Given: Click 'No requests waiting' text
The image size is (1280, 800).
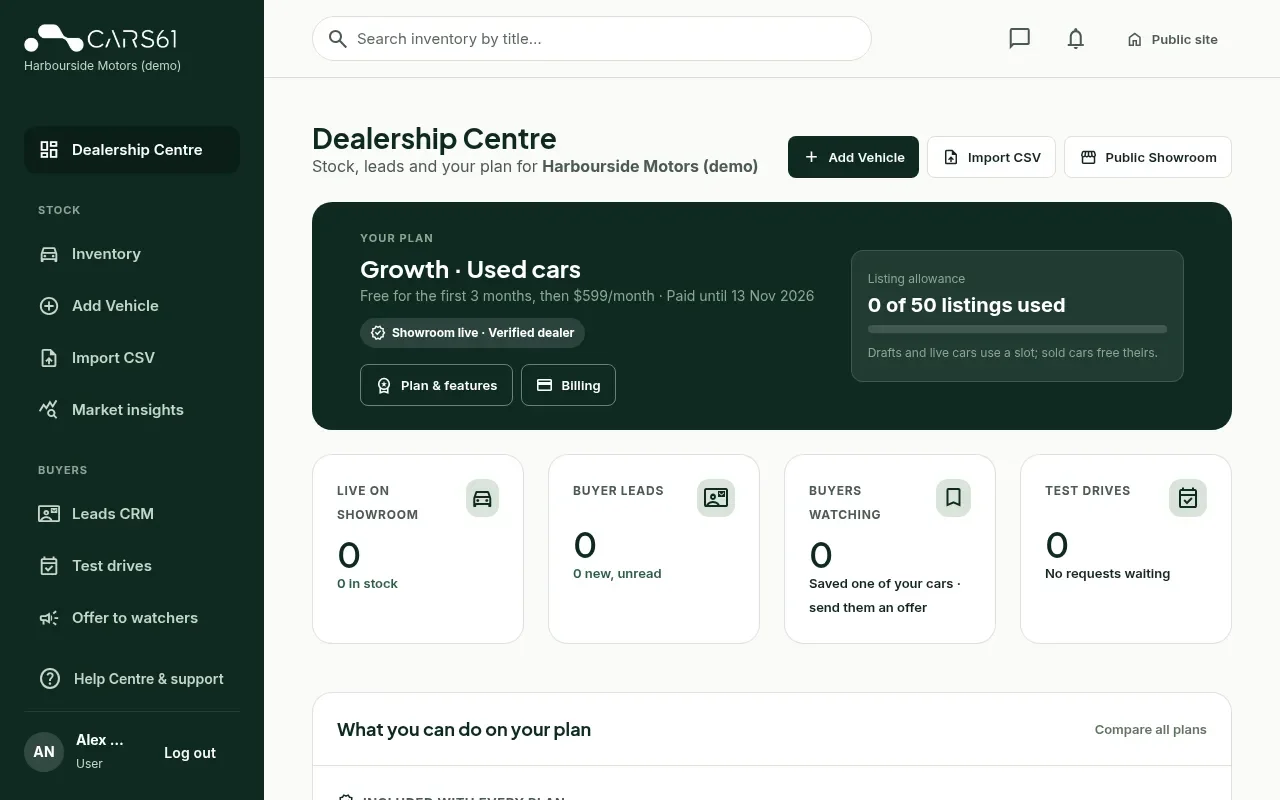Looking at the screenshot, I should tap(1107, 574).
